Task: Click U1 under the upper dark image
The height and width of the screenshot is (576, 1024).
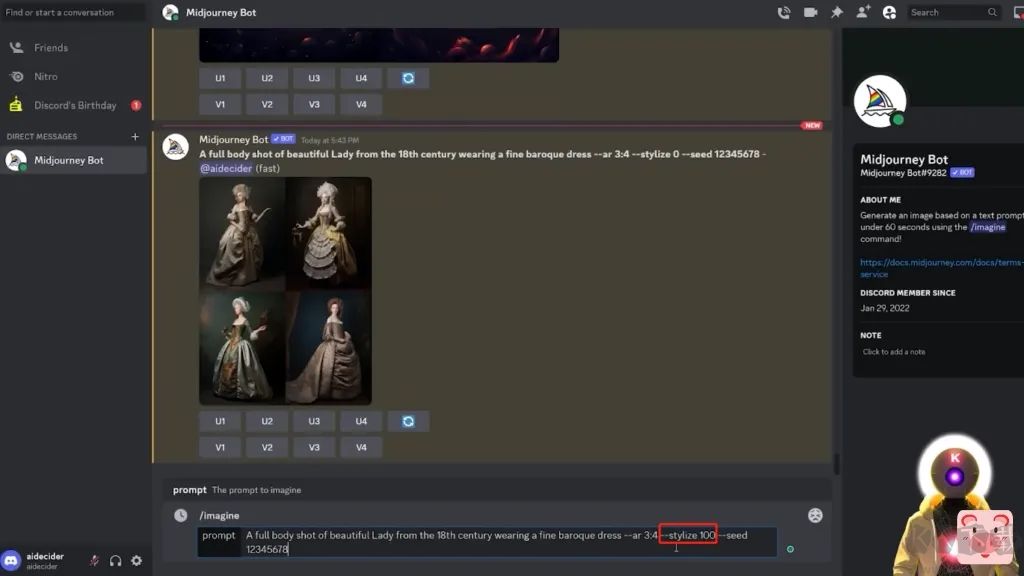Action: (220, 78)
